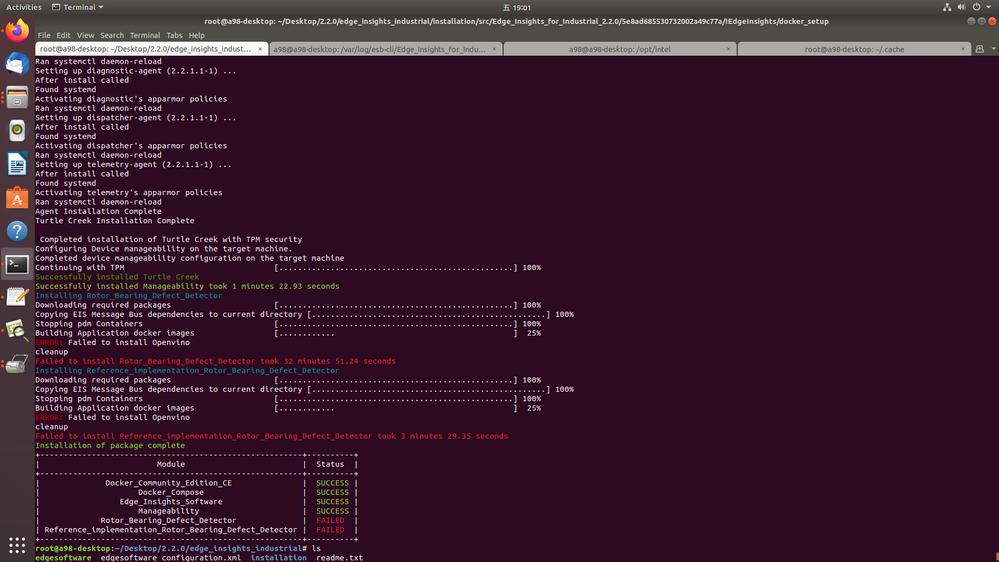Click 'Docker_Compose' module cell
This screenshot has width=999, height=562.
(x=171, y=493)
